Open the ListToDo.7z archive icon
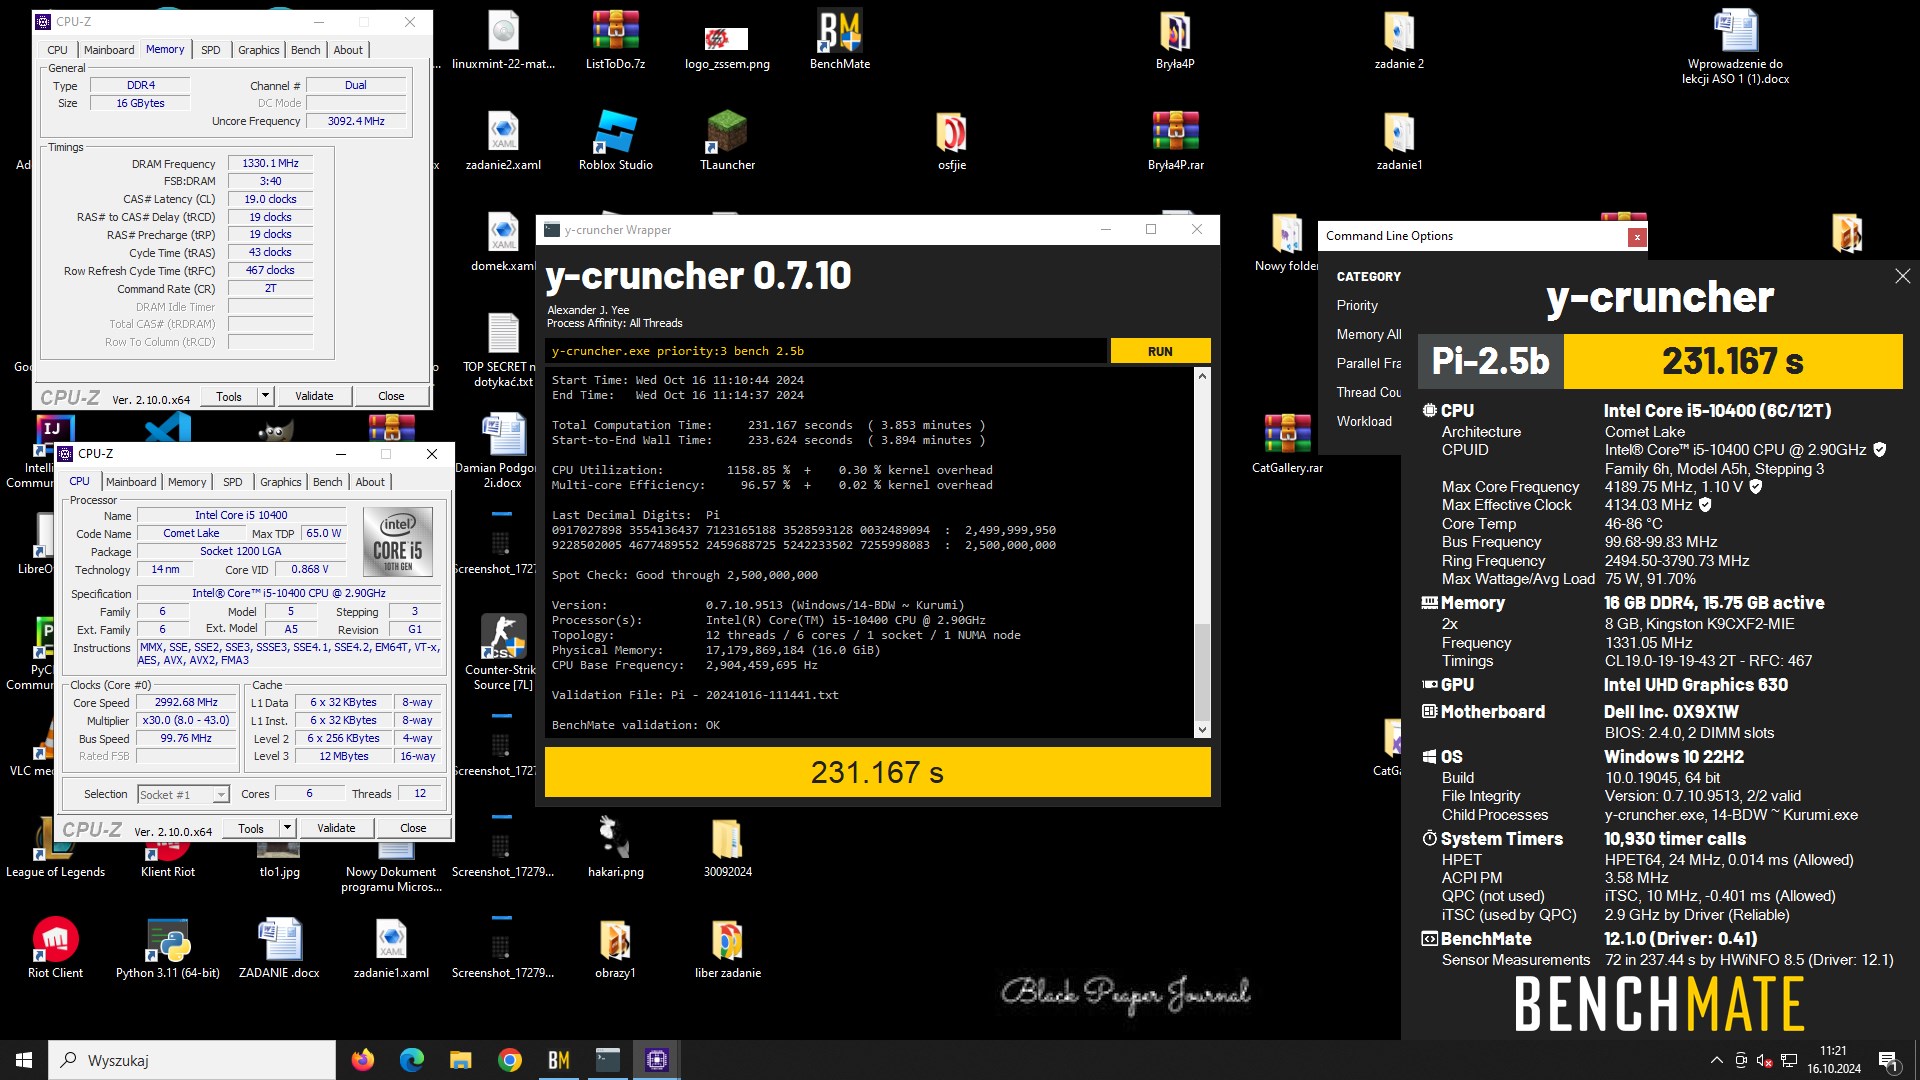Screen dimensions: 1920x1080 point(615,40)
